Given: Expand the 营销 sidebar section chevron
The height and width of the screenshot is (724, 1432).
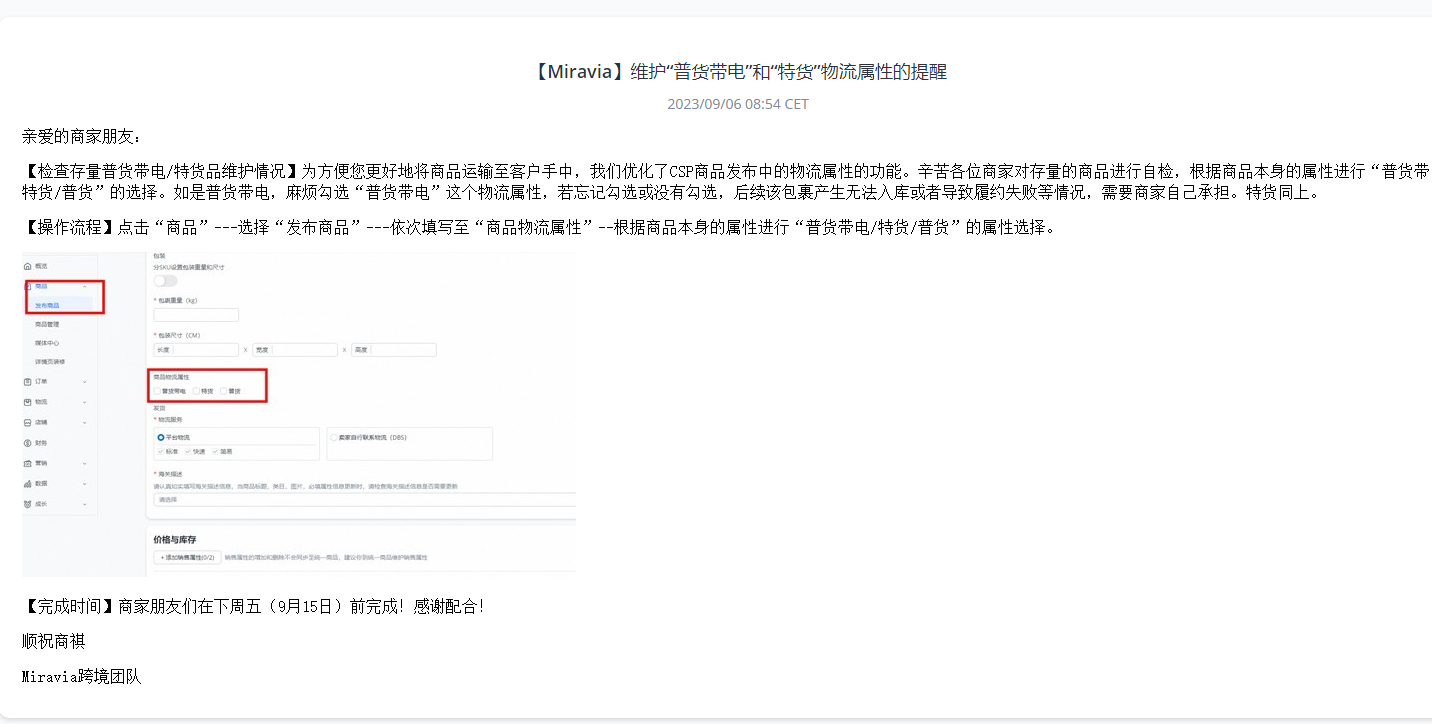Looking at the screenshot, I should click(x=84, y=463).
